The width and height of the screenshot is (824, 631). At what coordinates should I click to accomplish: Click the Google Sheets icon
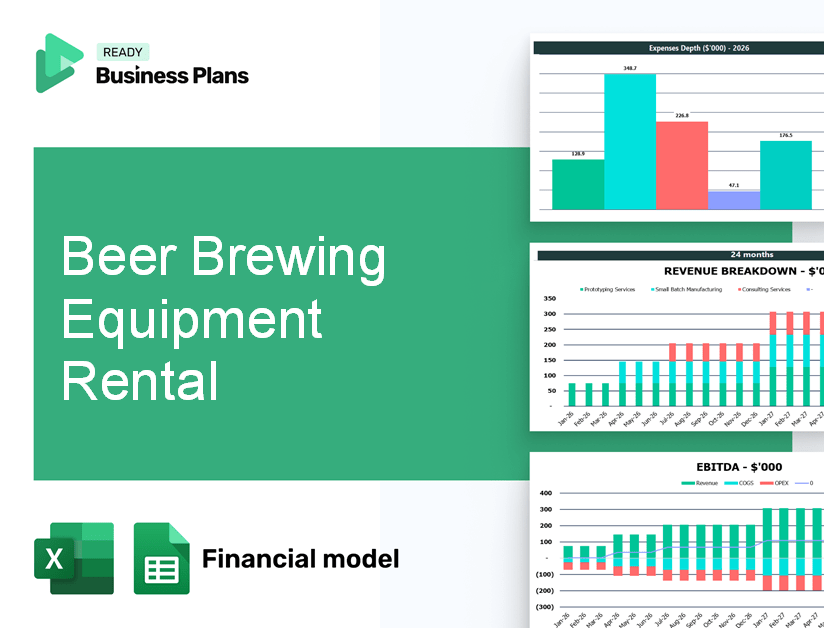(161, 558)
